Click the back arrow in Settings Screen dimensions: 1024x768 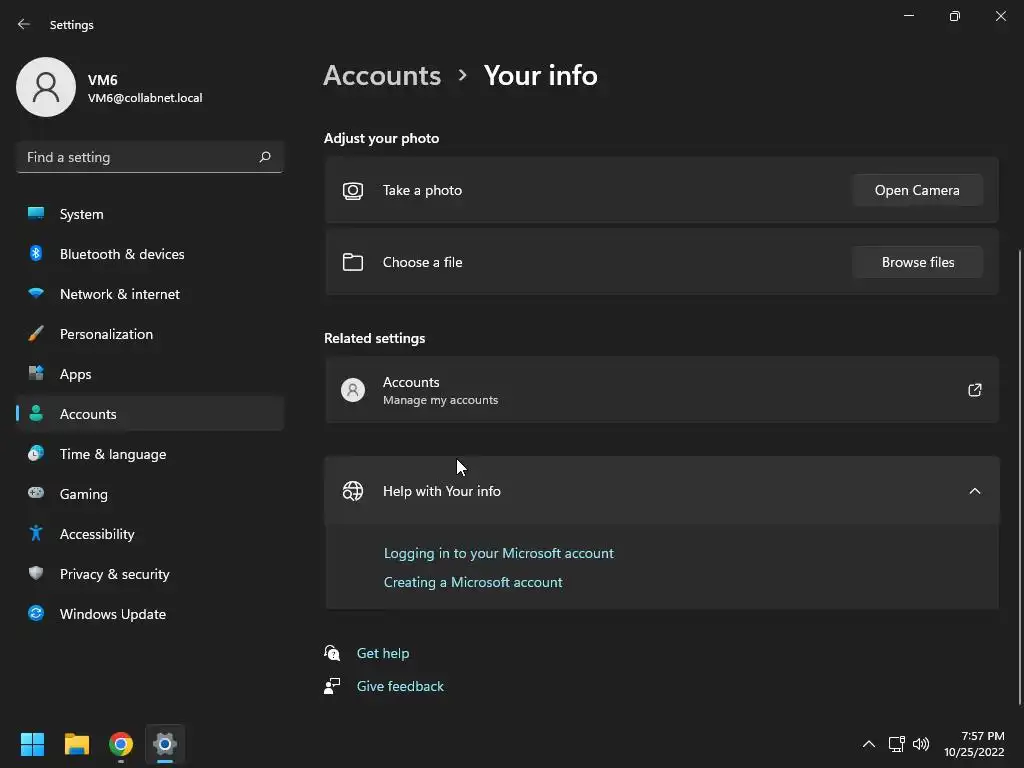24,24
